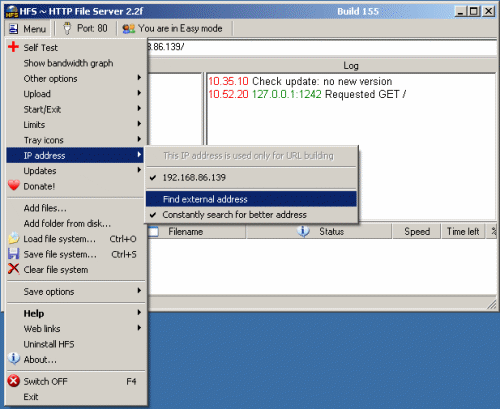Click the Status column header
The image size is (500, 409).
pos(319,231)
